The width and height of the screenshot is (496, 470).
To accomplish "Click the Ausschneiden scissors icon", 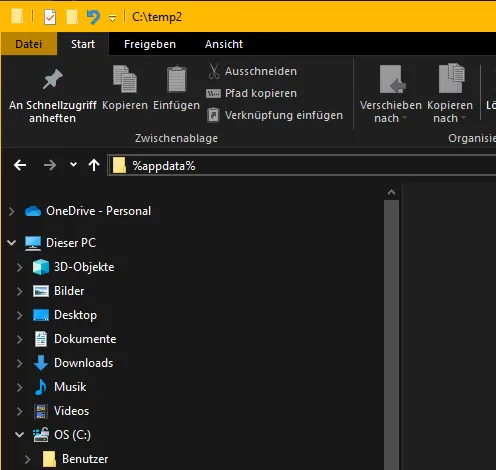I will (214, 71).
